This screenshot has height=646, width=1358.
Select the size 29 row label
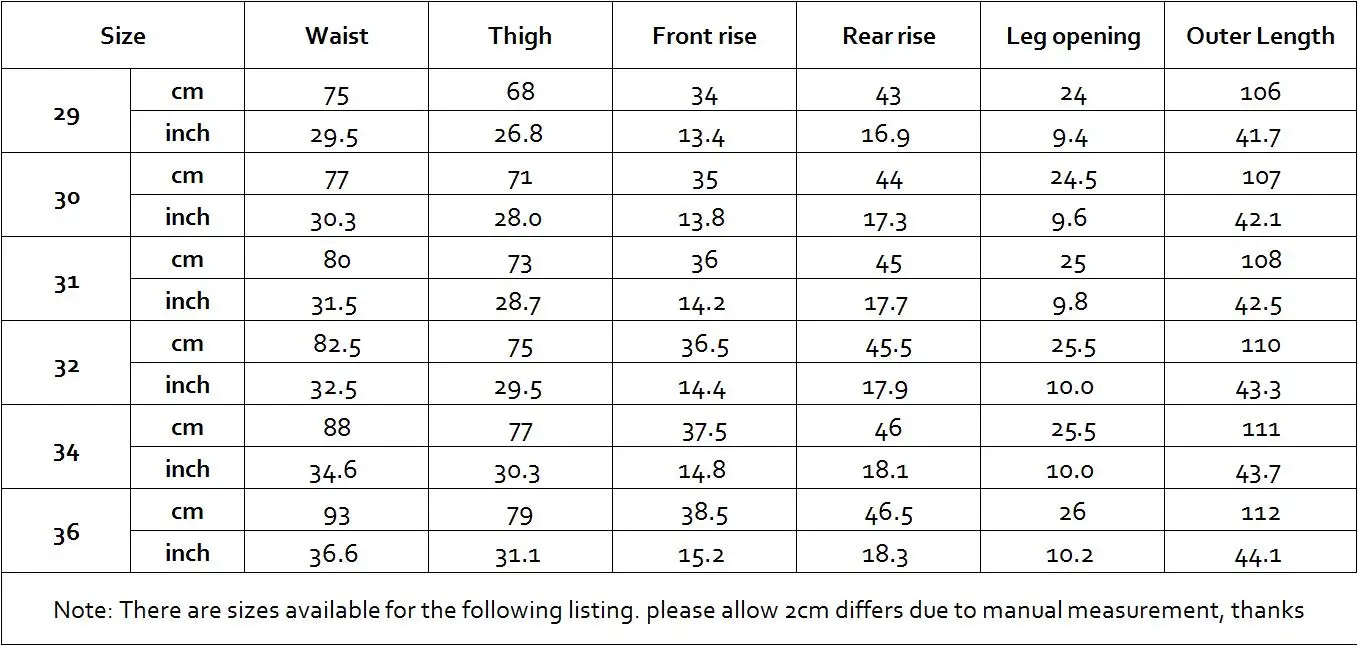(x=66, y=113)
